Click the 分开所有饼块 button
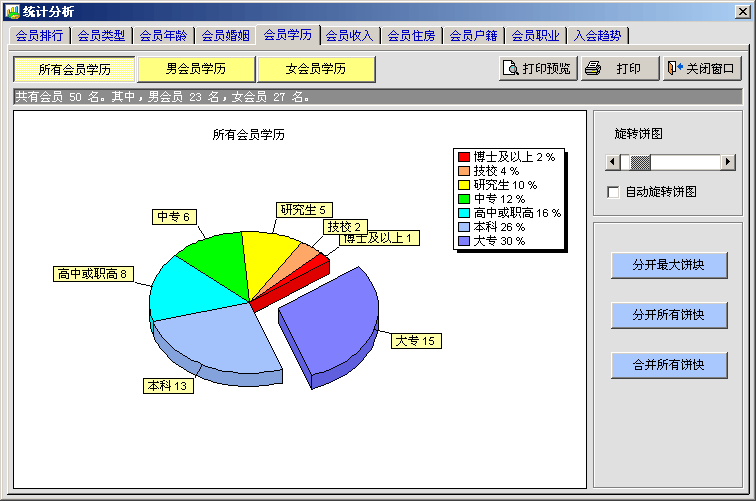This screenshot has width=756, height=501. pyautogui.click(x=669, y=315)
